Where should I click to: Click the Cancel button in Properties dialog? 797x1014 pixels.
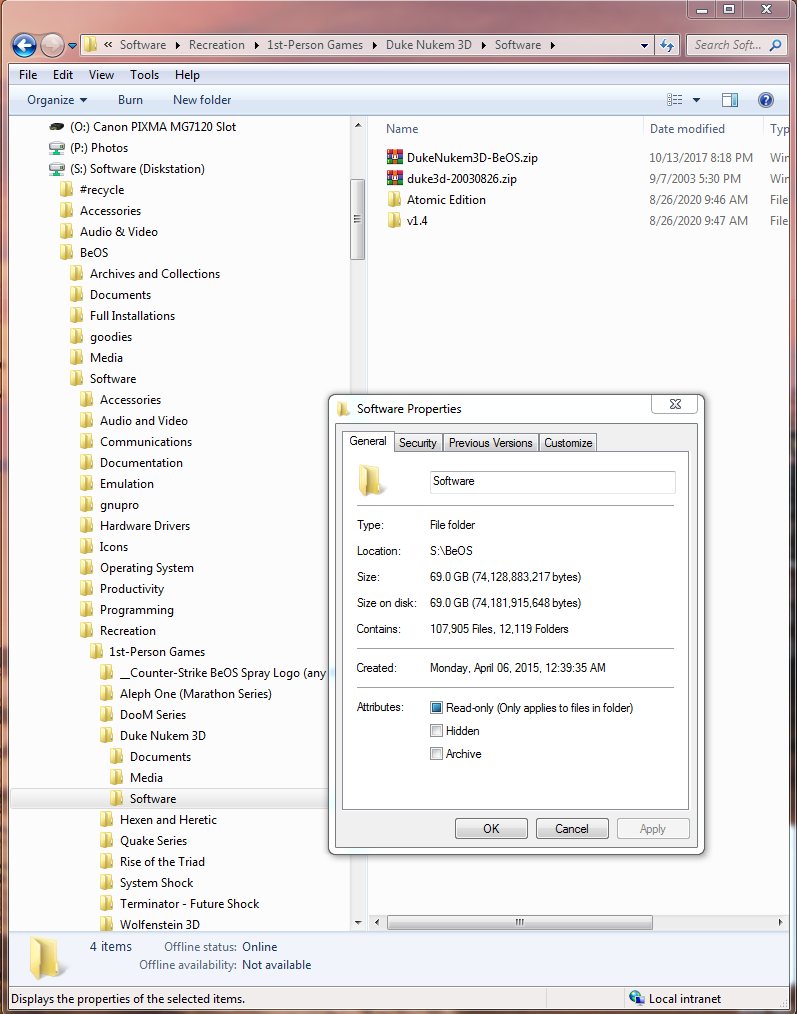tap(572, 828)
